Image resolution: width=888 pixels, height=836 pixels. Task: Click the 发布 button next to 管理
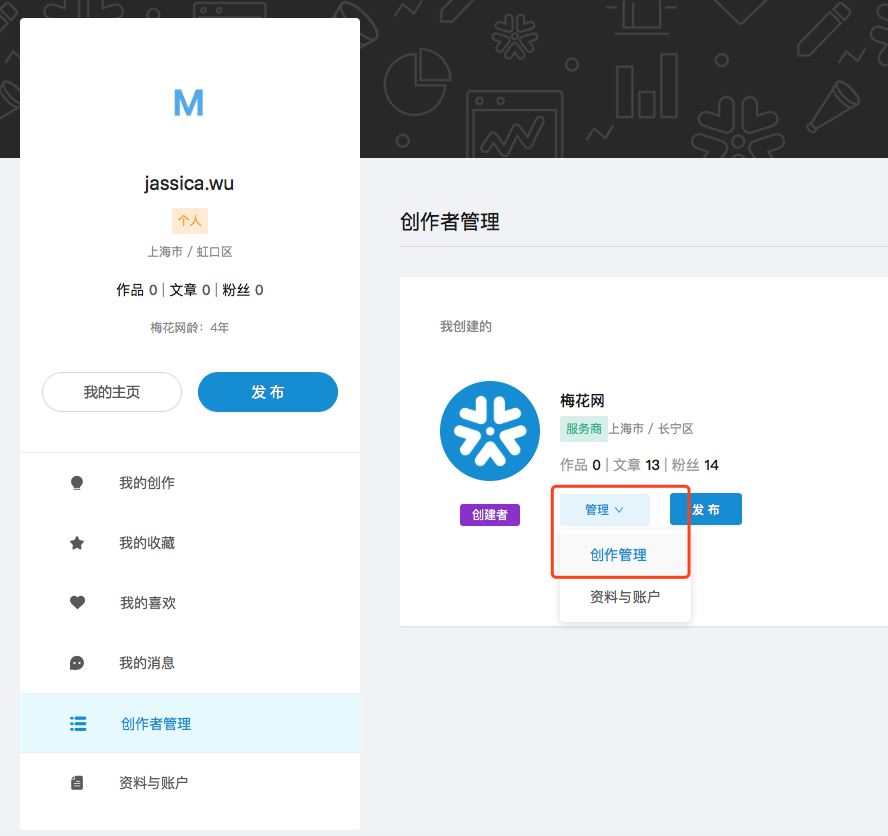click(x=705, y=509)
